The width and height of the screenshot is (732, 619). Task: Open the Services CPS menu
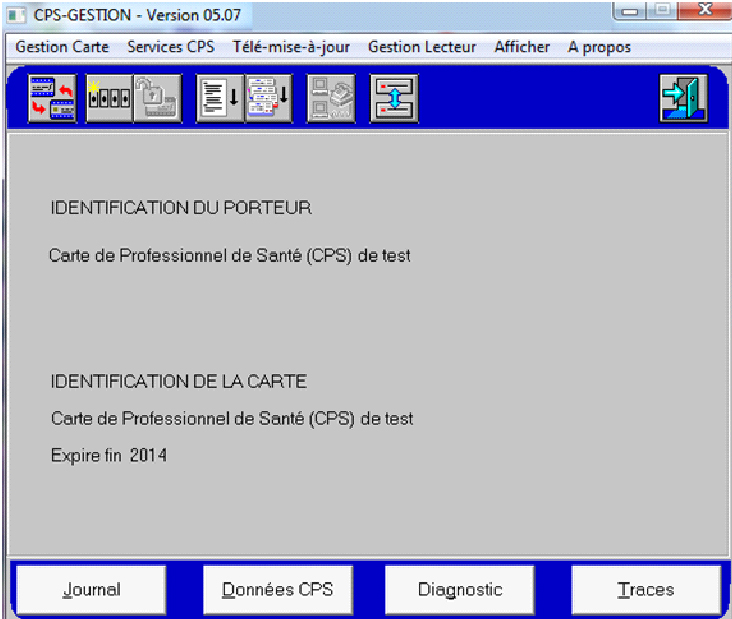171,47
